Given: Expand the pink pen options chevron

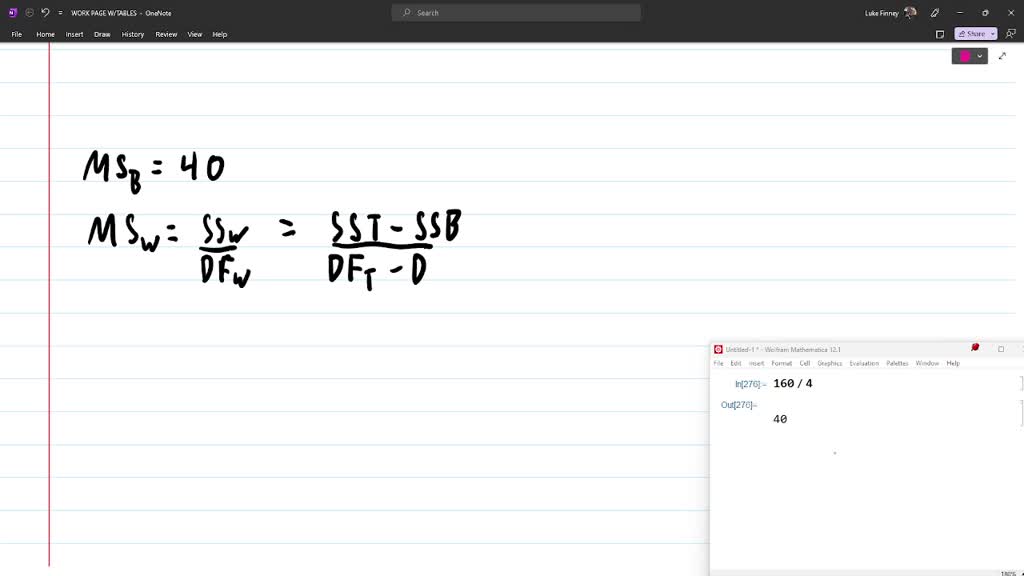Looking at the screenshot, I should (980, 56).
